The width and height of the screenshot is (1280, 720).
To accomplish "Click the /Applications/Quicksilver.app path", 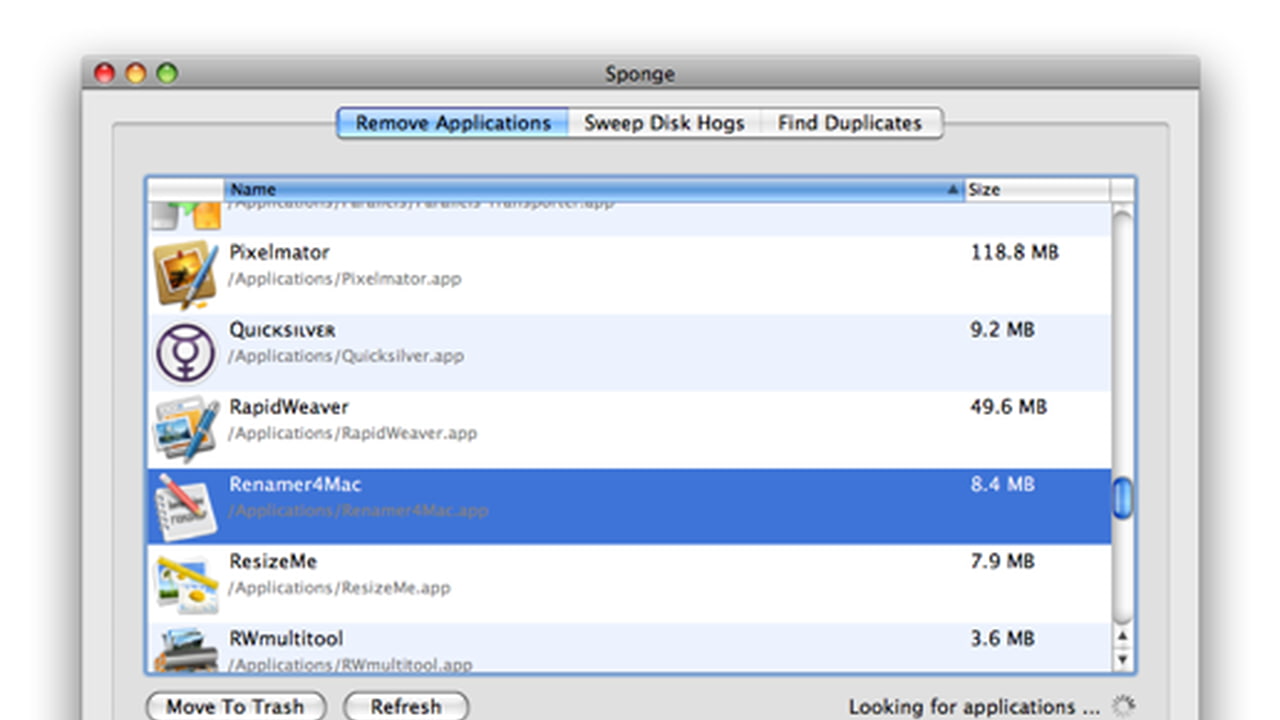I will (346, 356).
